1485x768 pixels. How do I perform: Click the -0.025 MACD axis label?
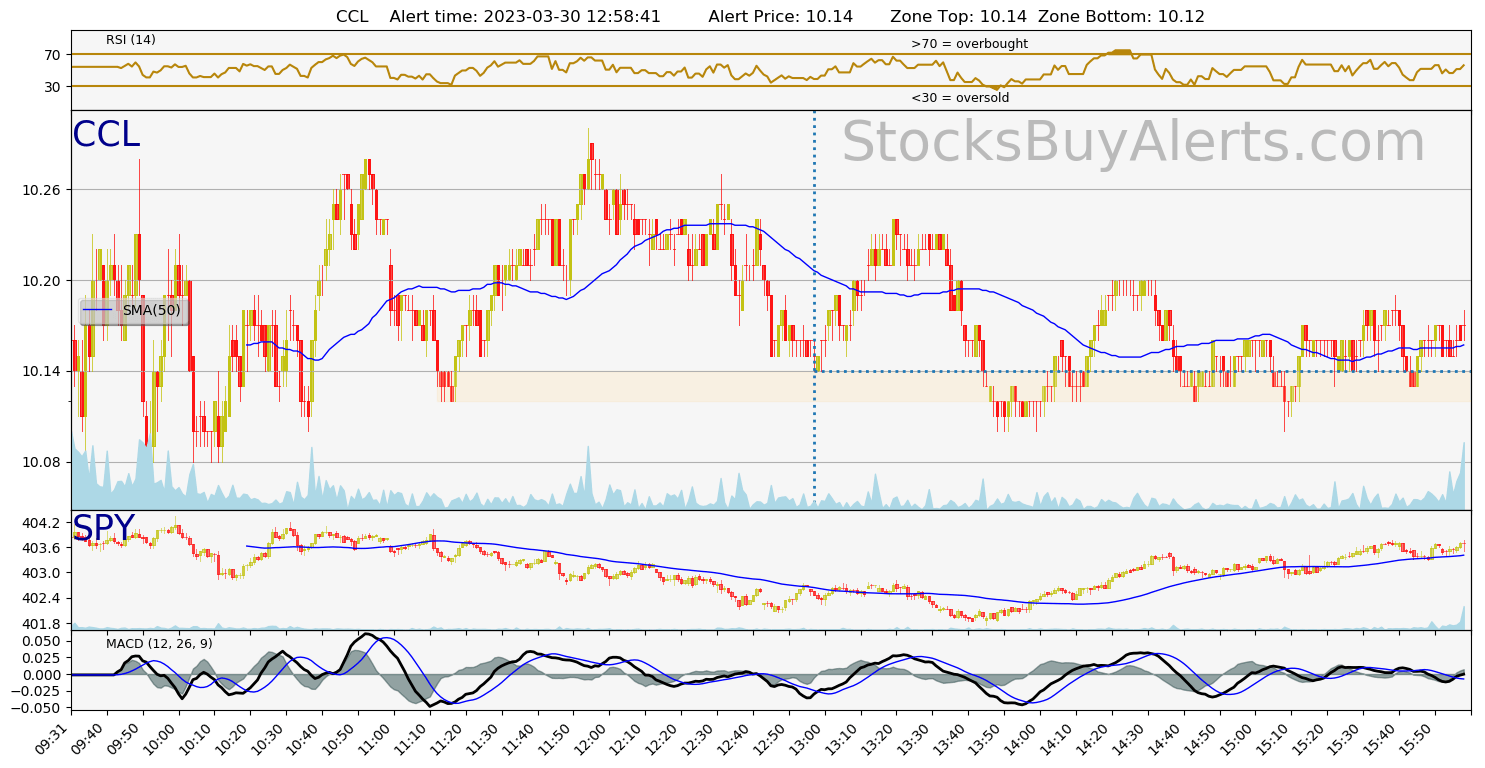tap(38, 692)
